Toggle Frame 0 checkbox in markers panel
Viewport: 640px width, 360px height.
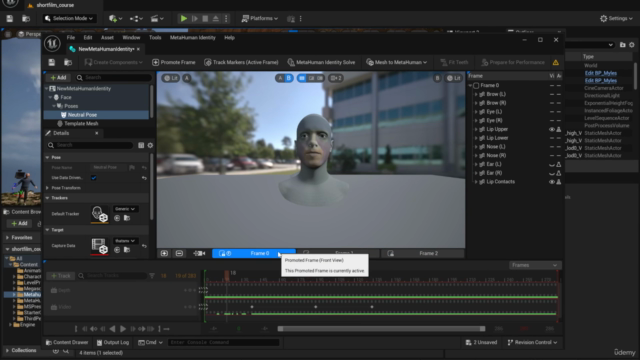(x=476, y=86)
